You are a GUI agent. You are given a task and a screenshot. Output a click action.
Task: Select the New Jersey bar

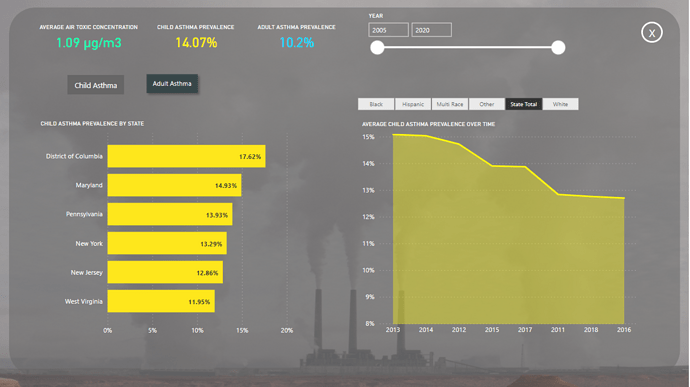pyautogui.click(x=165, y=273)
